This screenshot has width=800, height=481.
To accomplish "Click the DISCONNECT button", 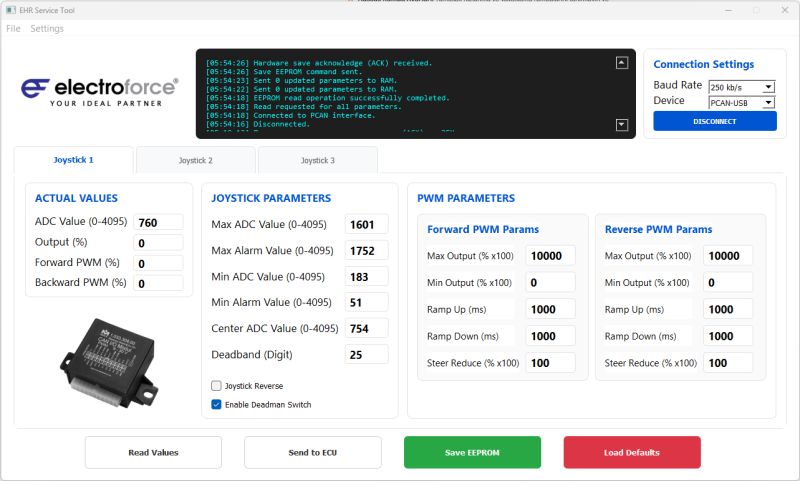I will (x=715, y=121).
